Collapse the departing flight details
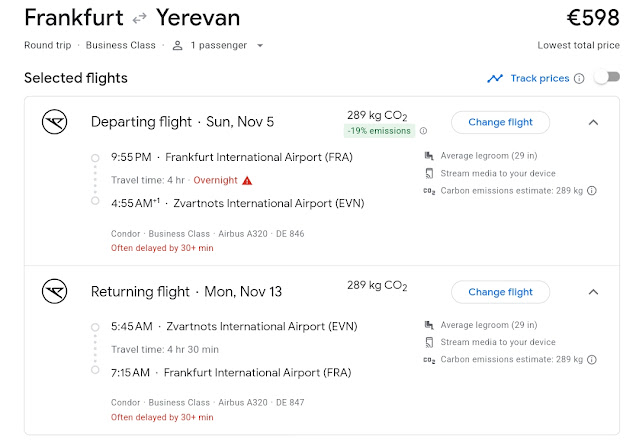 (x=592, y=122)
